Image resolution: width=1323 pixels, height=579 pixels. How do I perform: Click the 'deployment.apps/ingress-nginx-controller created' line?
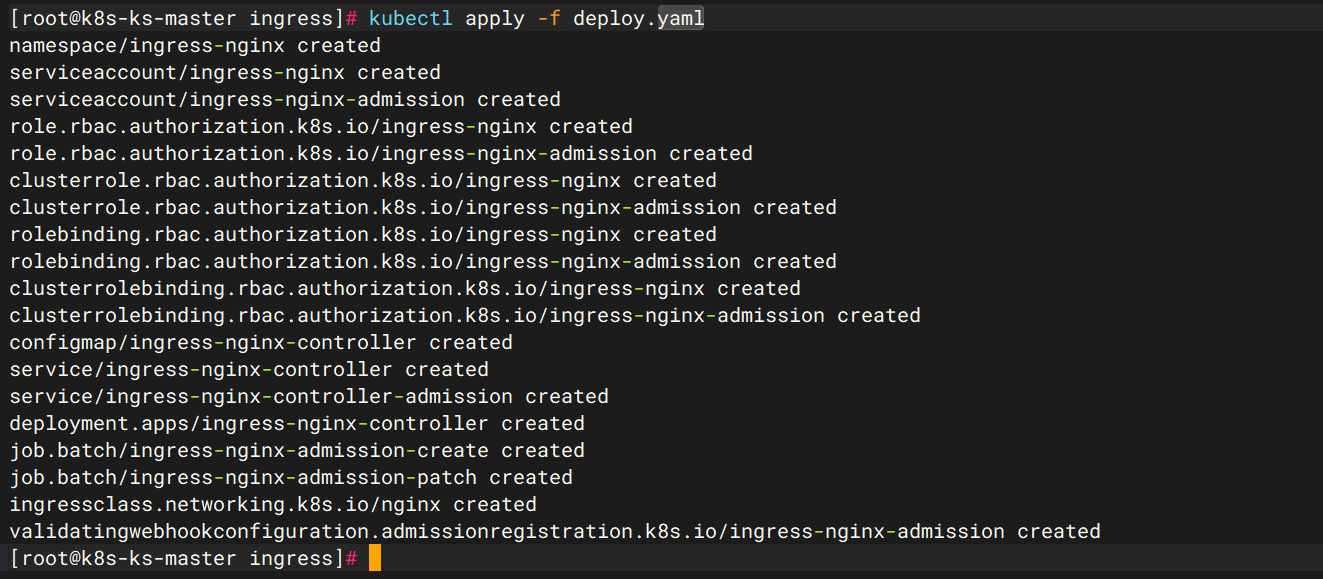[x=297, y=424]
